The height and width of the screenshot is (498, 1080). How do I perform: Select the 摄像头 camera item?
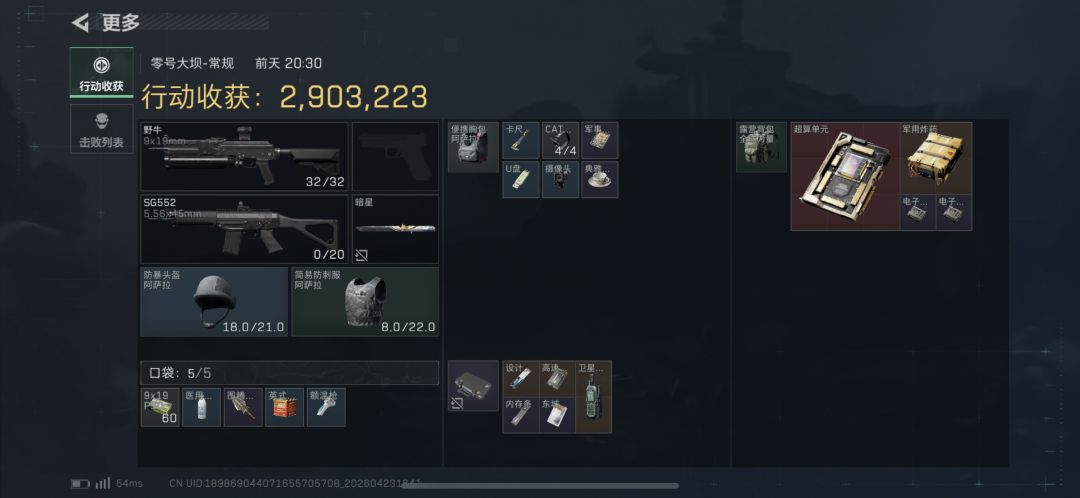coord(560,180)
